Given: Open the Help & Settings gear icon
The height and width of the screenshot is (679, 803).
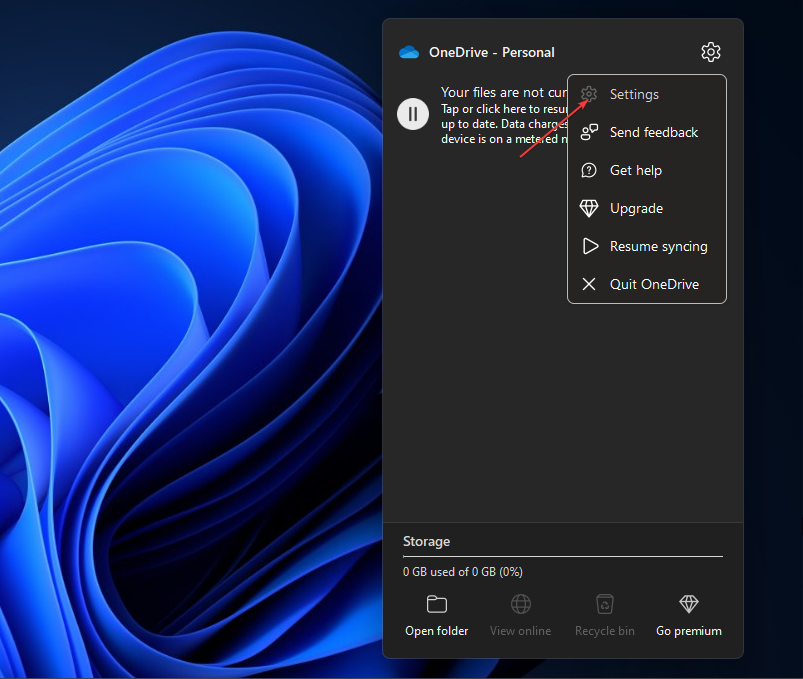Looking at the screenshot, I should (x=710, y=51).
